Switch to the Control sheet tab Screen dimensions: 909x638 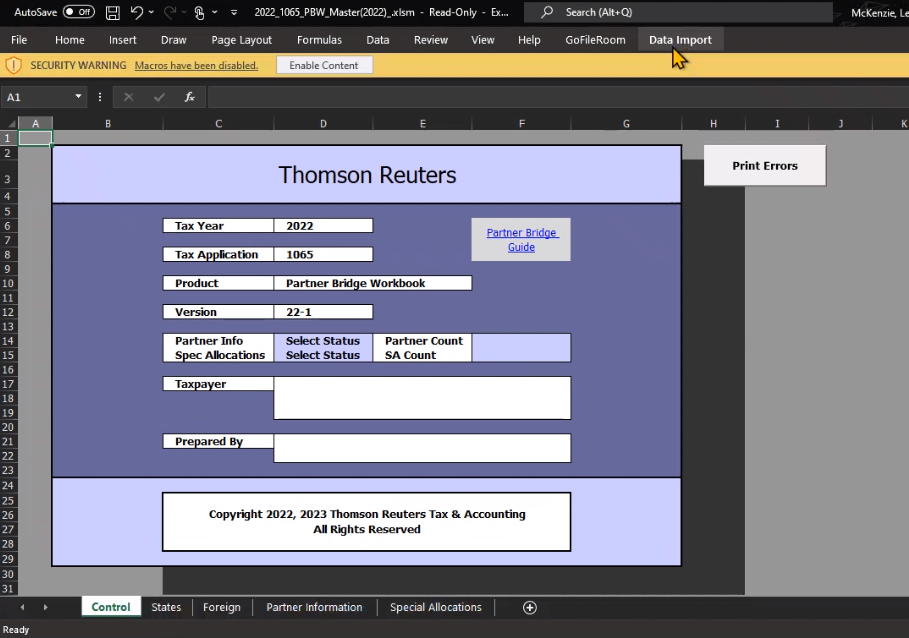(111, 607)
